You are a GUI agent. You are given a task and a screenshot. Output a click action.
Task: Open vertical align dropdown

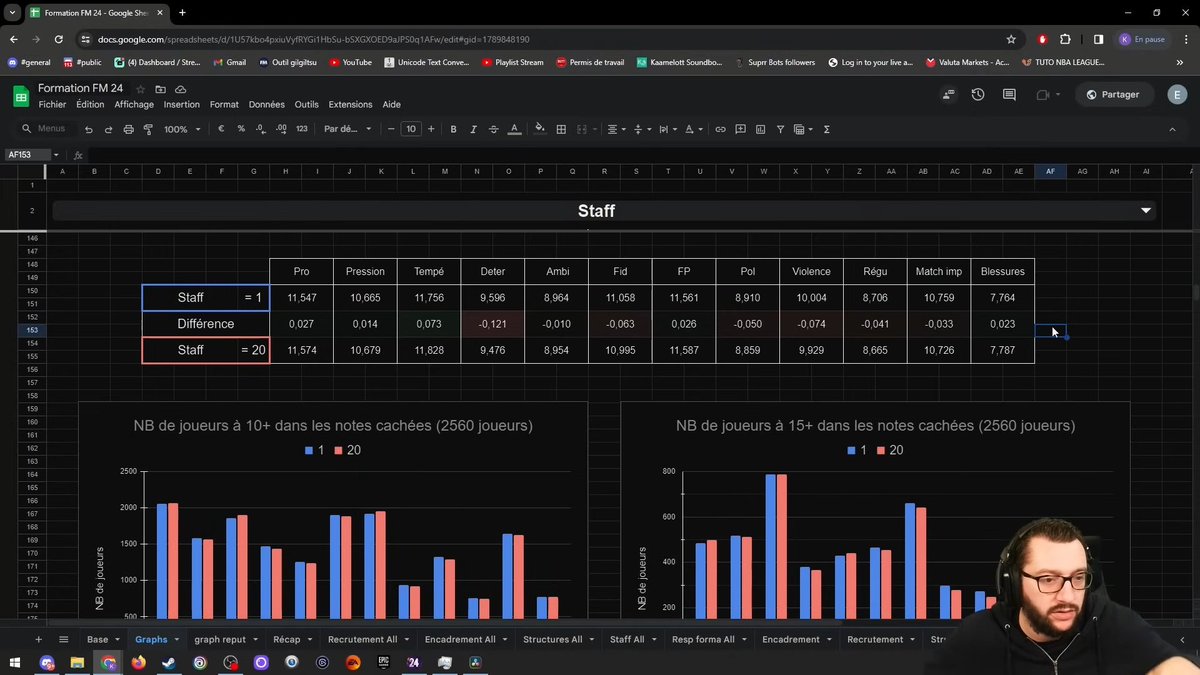642,129
